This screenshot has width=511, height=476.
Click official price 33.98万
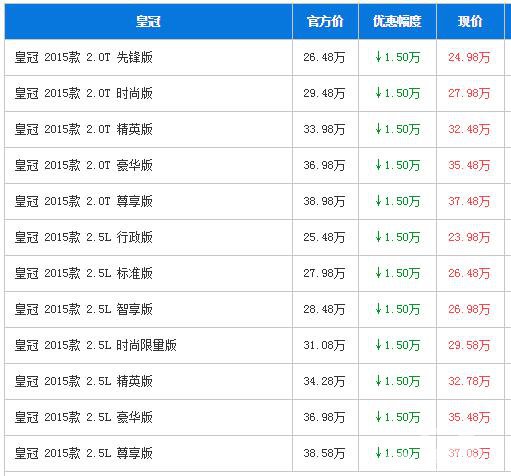[324, 129]
